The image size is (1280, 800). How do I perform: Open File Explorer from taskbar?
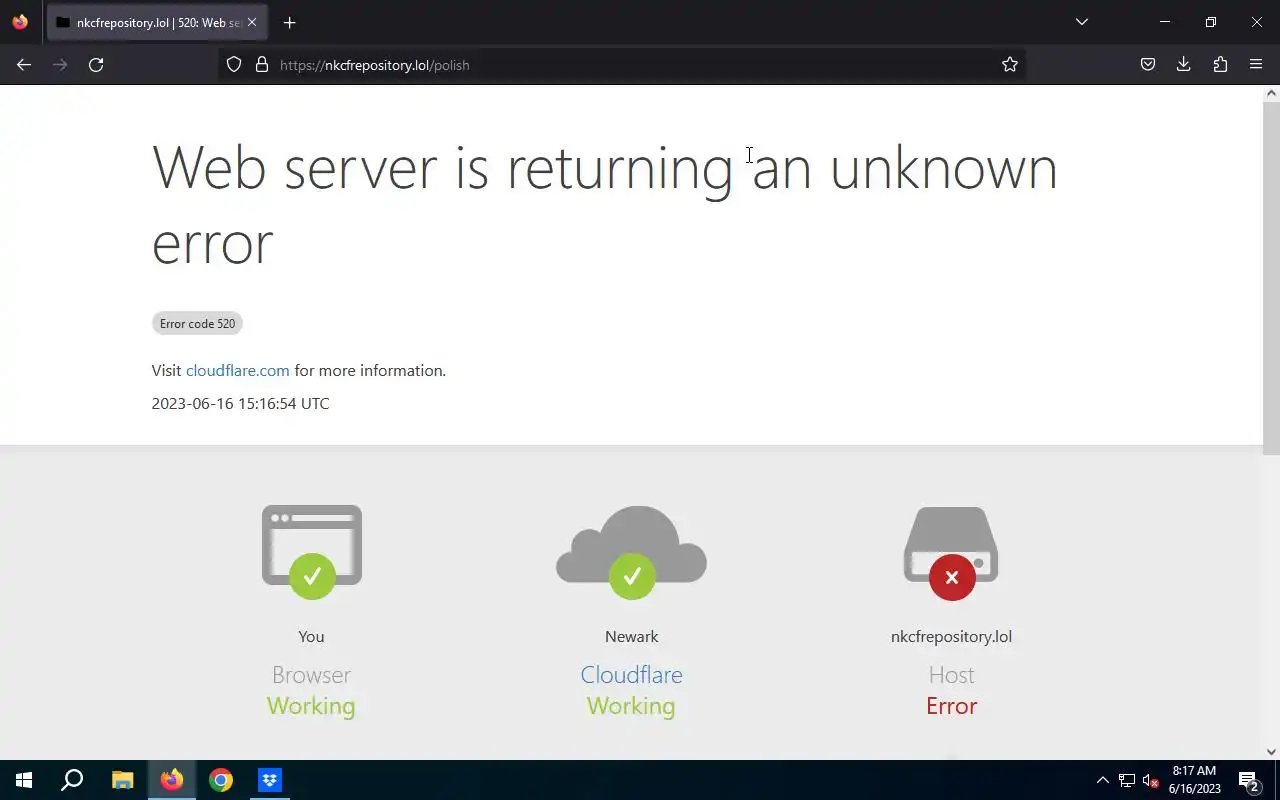(122, 780)
